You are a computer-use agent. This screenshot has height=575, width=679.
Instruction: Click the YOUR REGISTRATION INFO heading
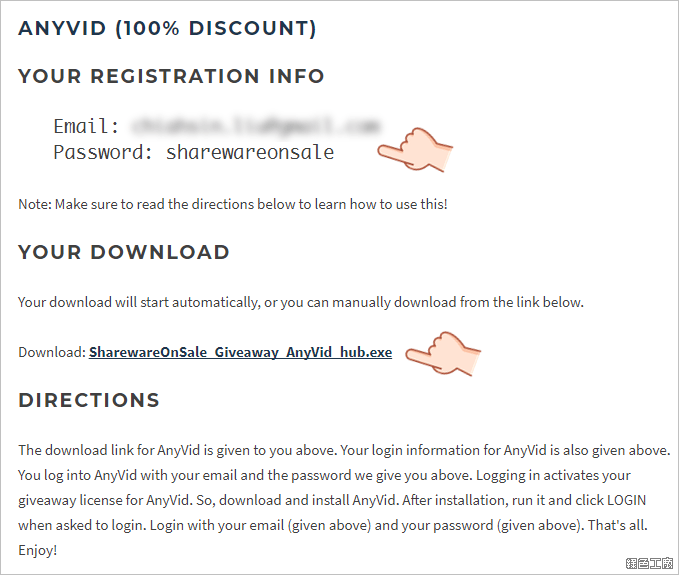[x=171, y=76]
